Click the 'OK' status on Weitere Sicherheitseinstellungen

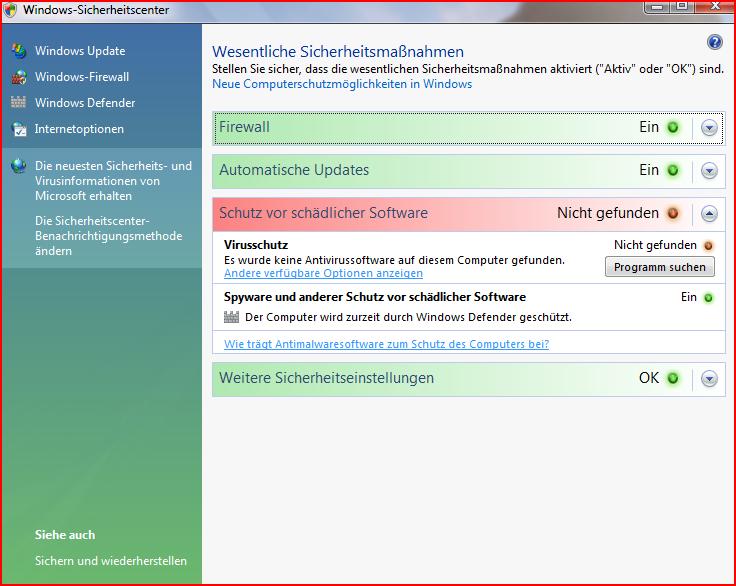(649, 378)
